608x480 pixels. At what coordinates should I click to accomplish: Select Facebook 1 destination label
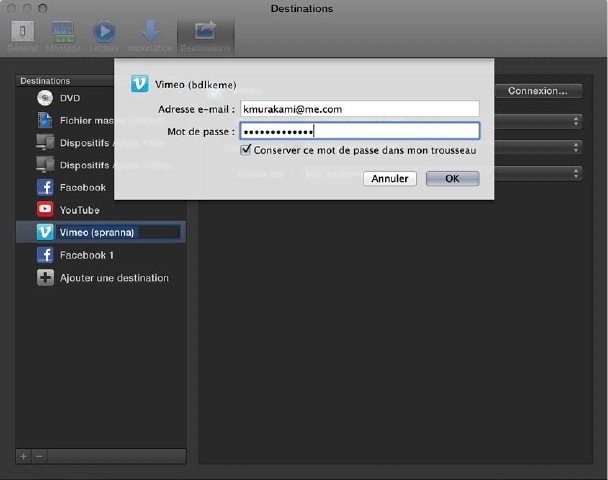tap(86, 255)
